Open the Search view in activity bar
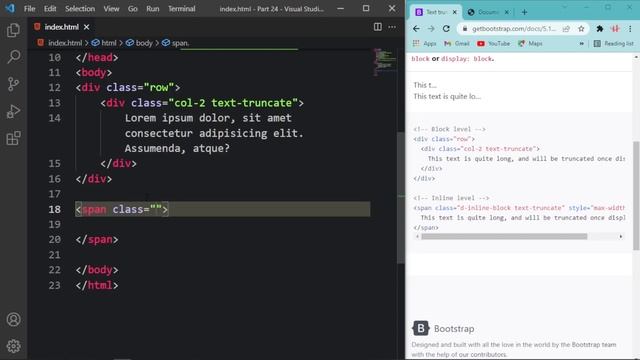This screenshot has width=640, height=360. click(x=13, y=57)
